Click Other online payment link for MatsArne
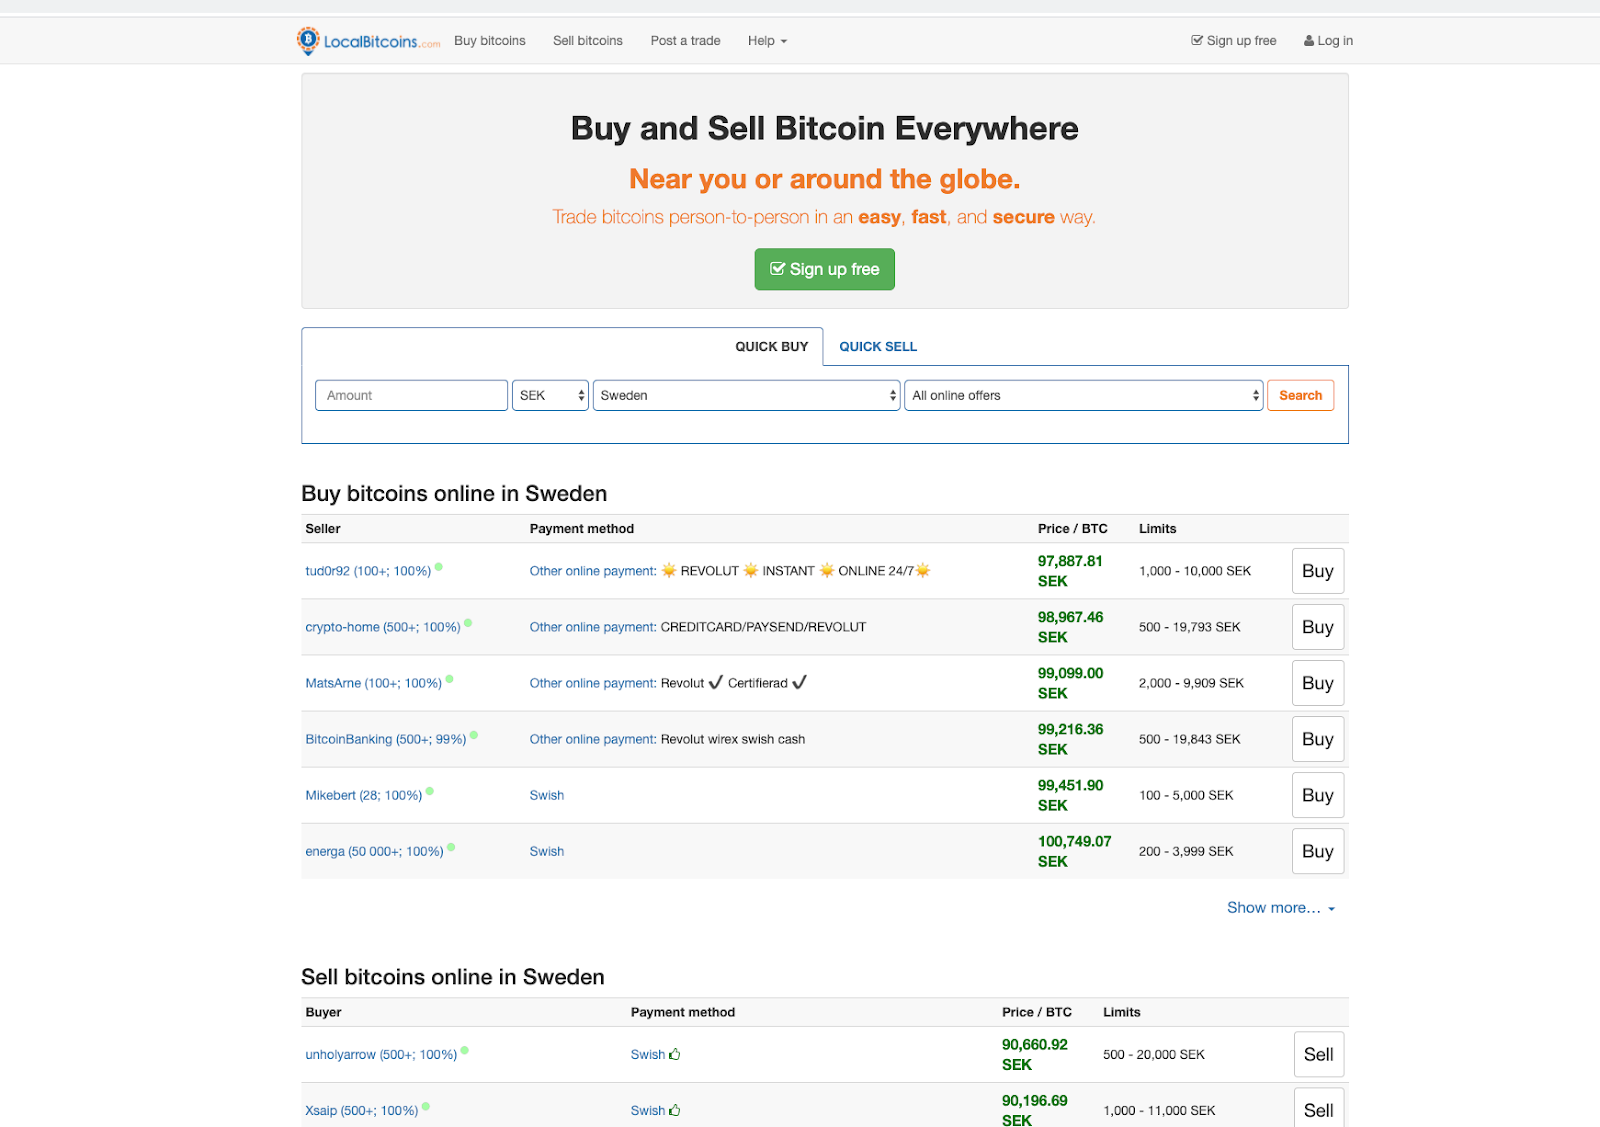Screen dimensions: 1600x1127 [x=593, y=683]
